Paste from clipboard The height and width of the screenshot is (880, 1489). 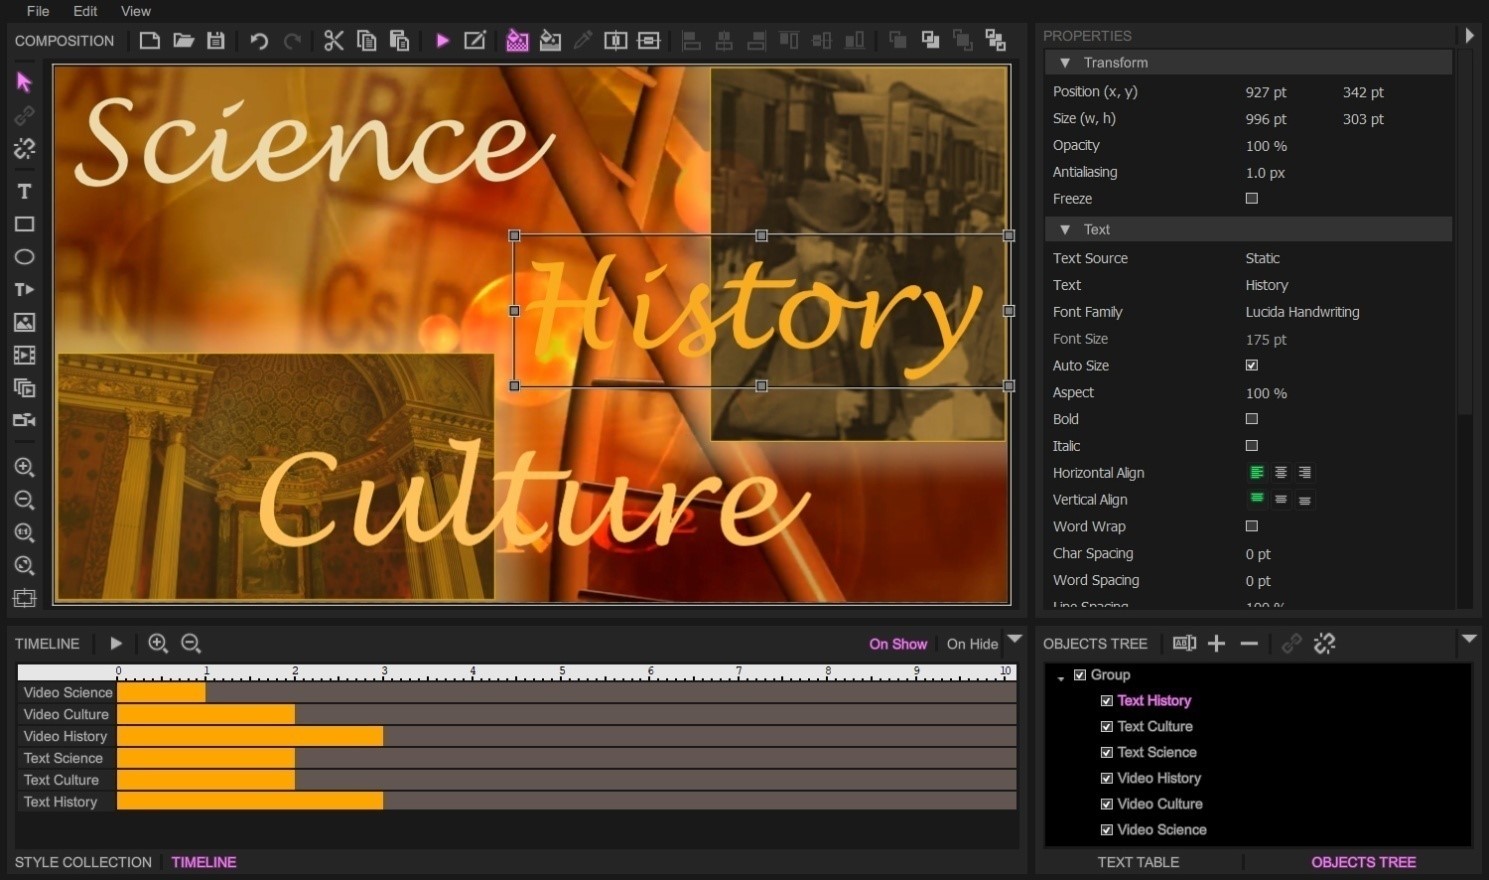[399, 40]
